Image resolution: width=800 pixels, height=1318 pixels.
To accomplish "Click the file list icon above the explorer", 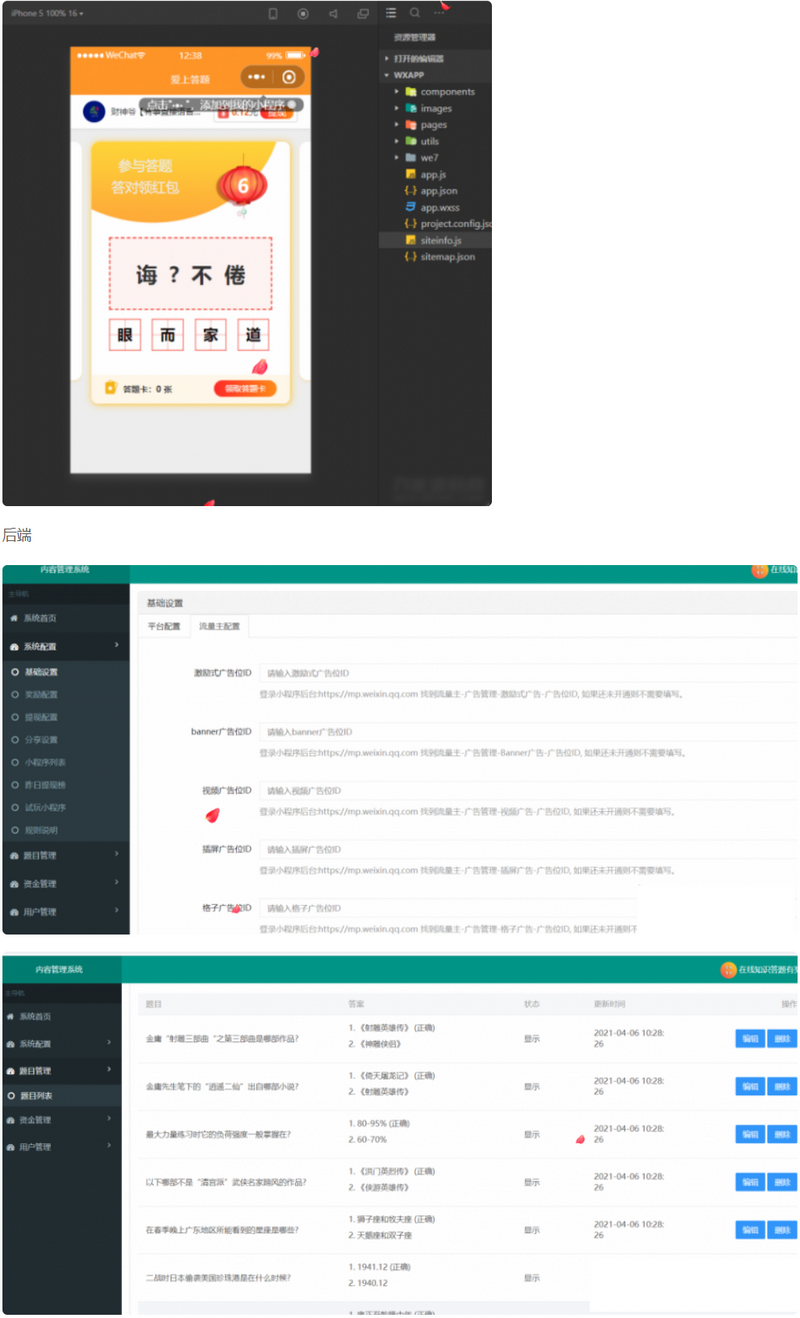I will point(391,13).
